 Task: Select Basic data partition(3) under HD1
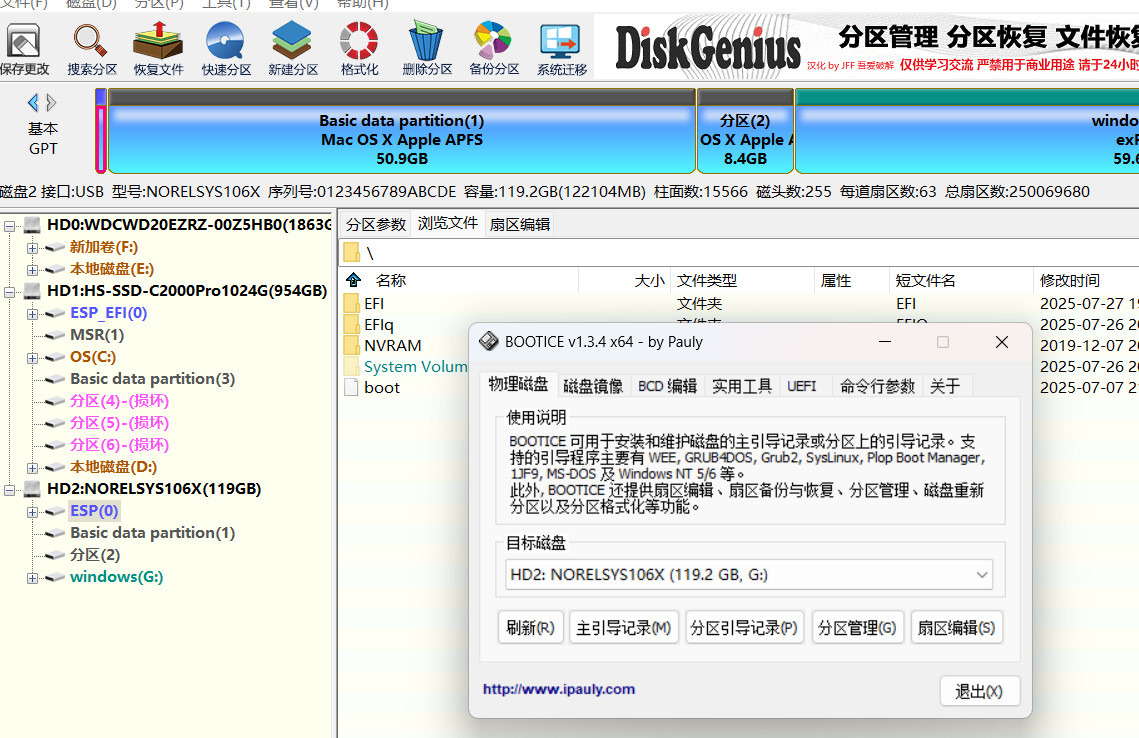tap(153, 378)
